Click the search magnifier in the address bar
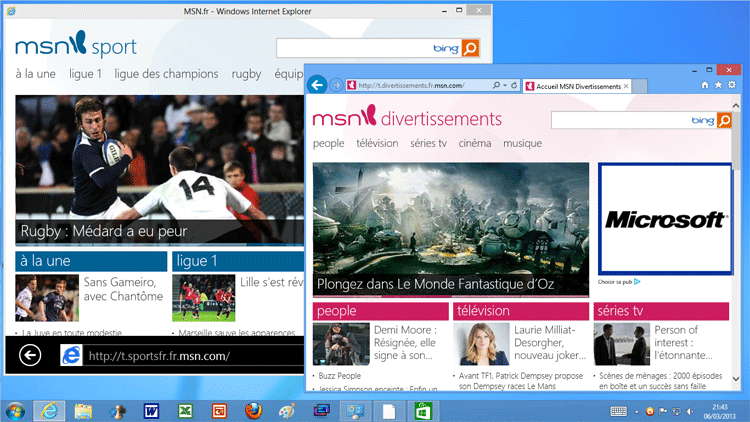The image size is (750, 422). (x=496, y=85)
